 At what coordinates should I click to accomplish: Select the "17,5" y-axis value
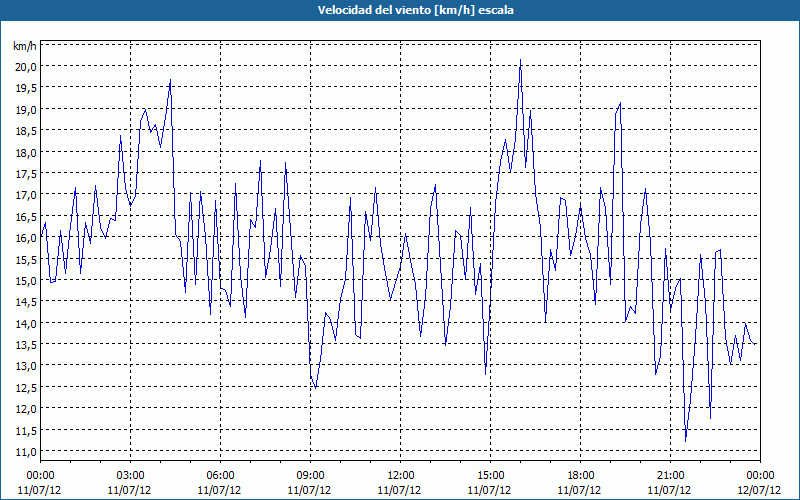26,174
